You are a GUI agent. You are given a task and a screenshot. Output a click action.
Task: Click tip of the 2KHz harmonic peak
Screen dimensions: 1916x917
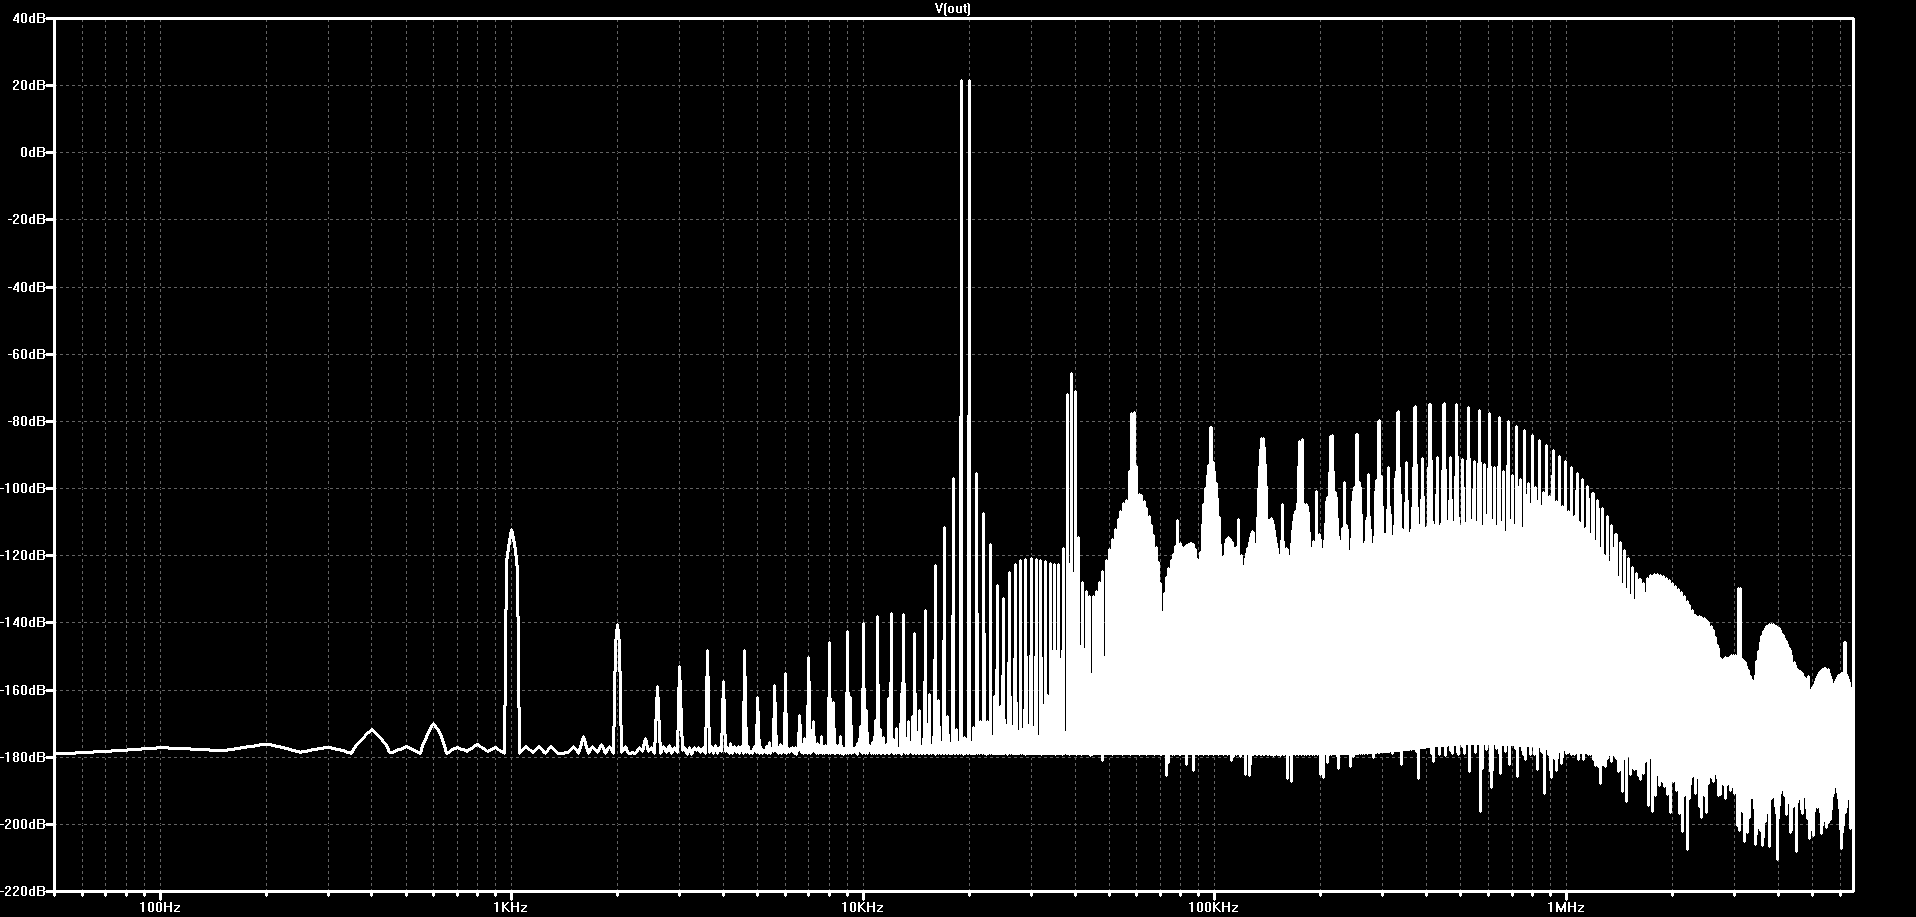[x=617, y=625]
